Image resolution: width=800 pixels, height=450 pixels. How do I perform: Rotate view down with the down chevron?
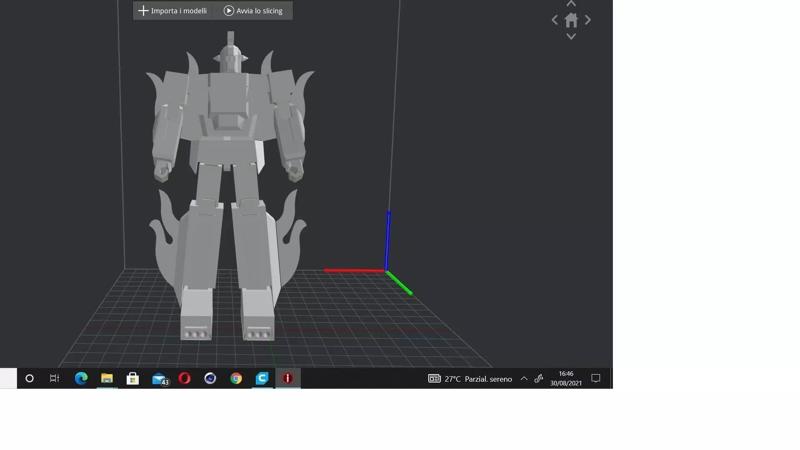point(571,37)
